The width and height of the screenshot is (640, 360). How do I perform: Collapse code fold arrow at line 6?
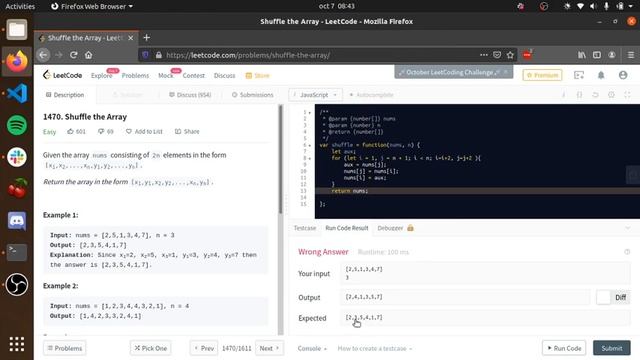coord(310,145)
